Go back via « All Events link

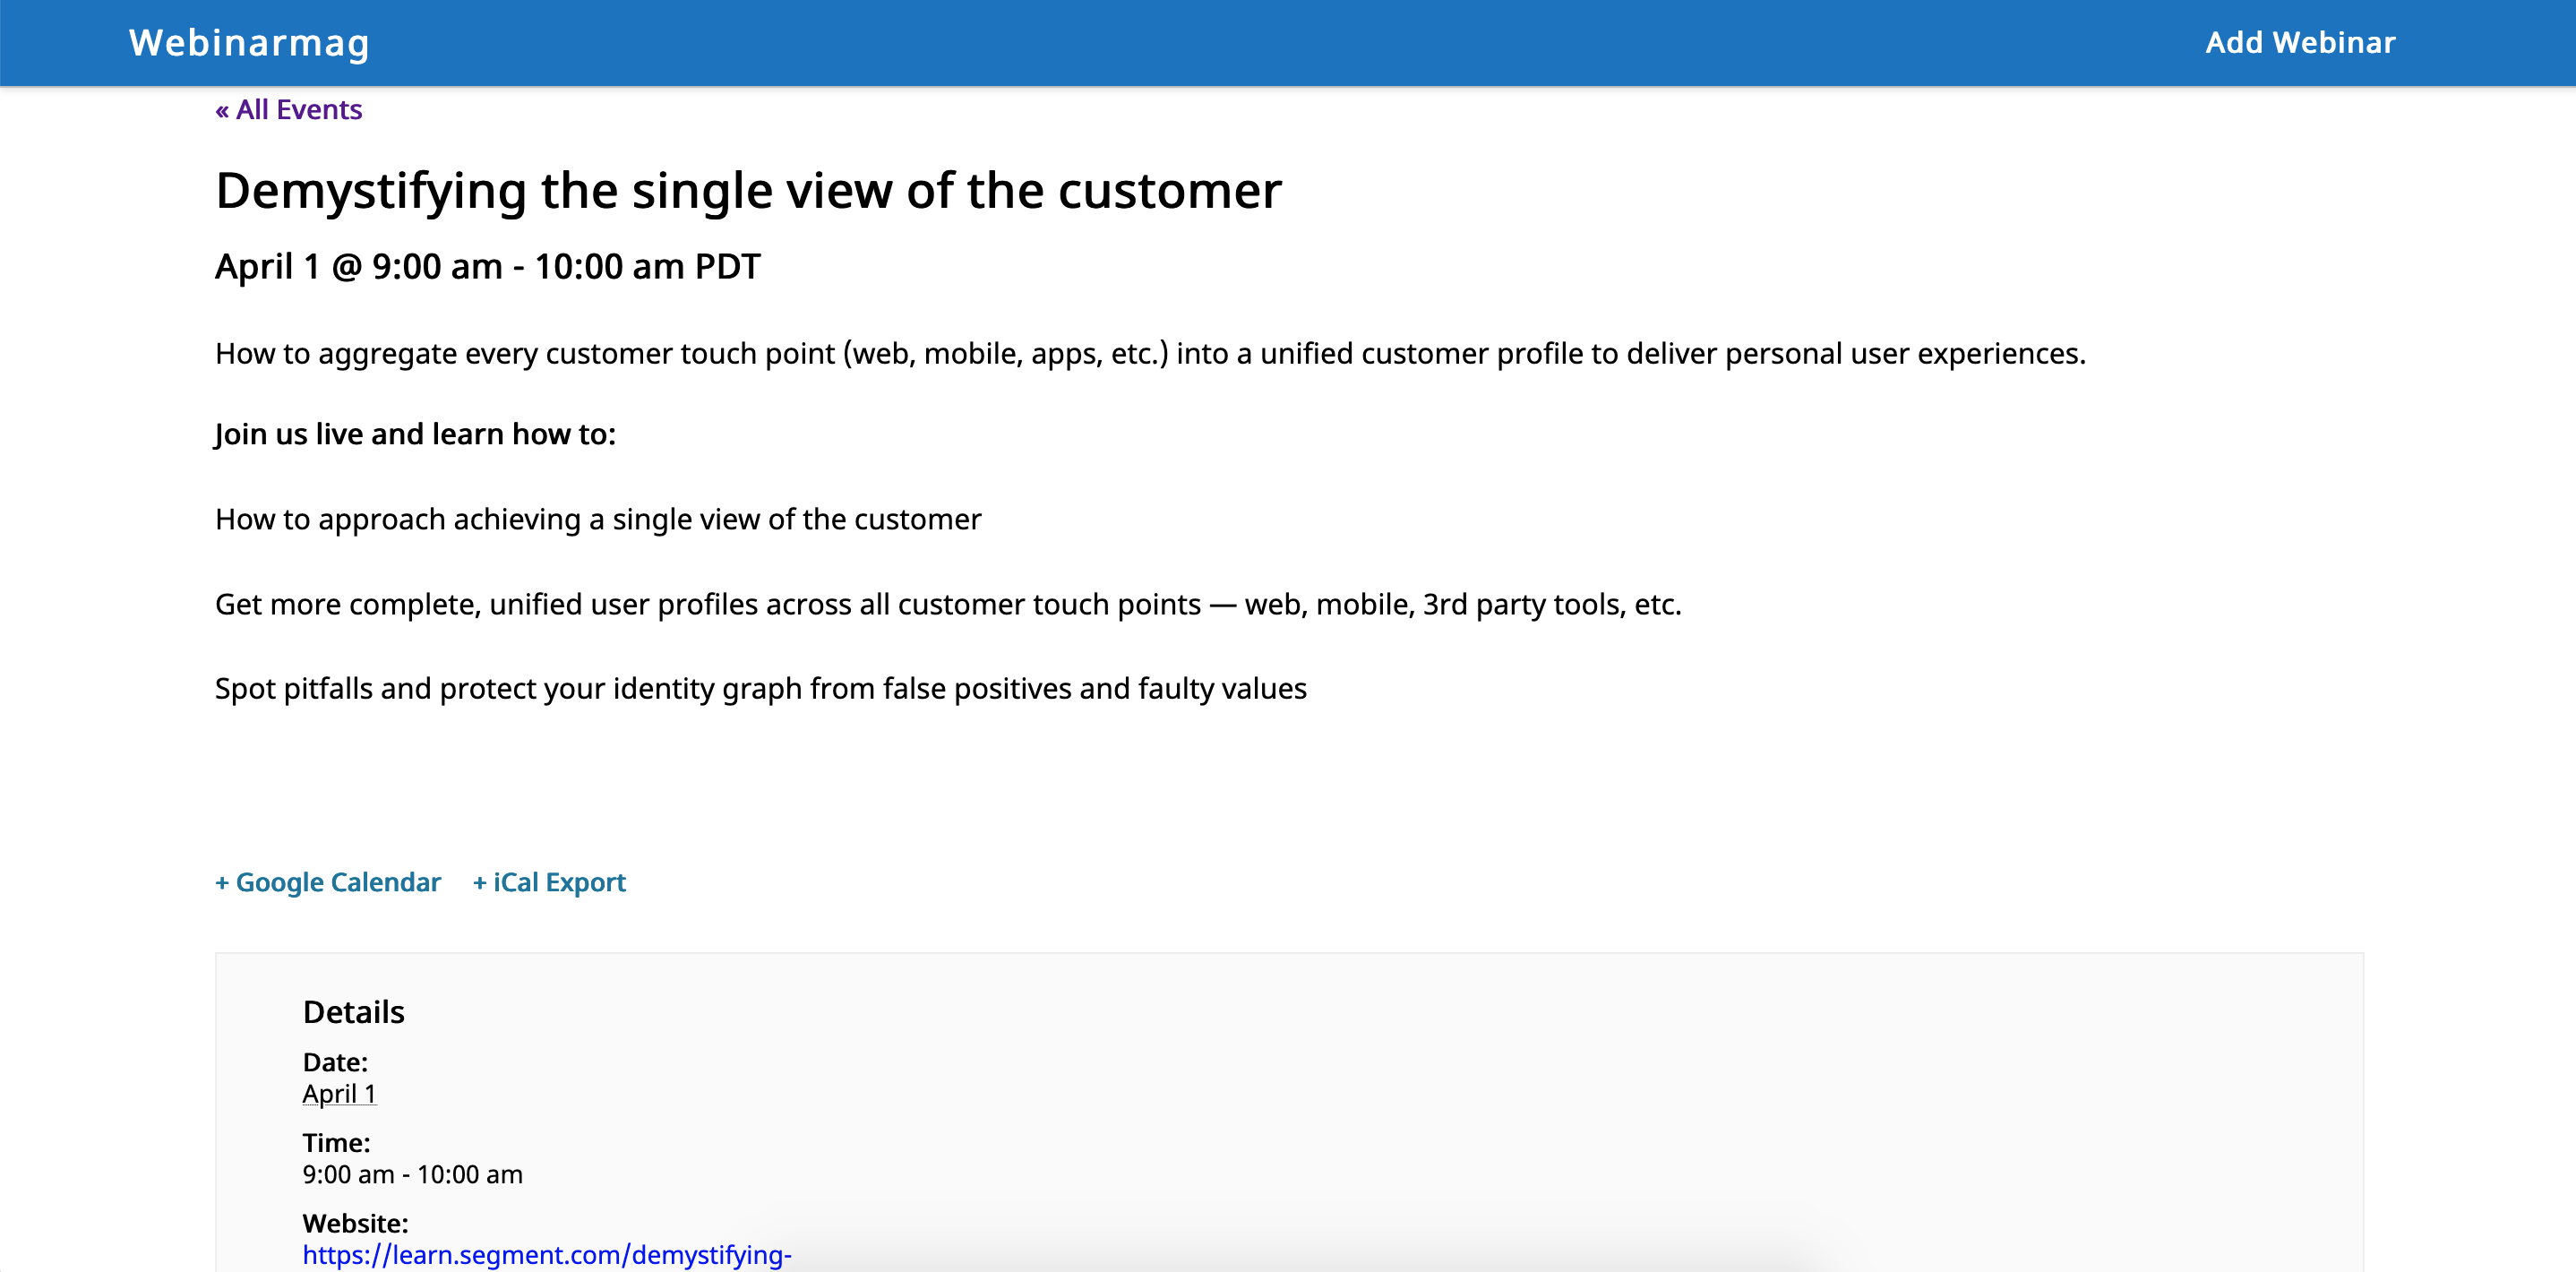point(288,109)
